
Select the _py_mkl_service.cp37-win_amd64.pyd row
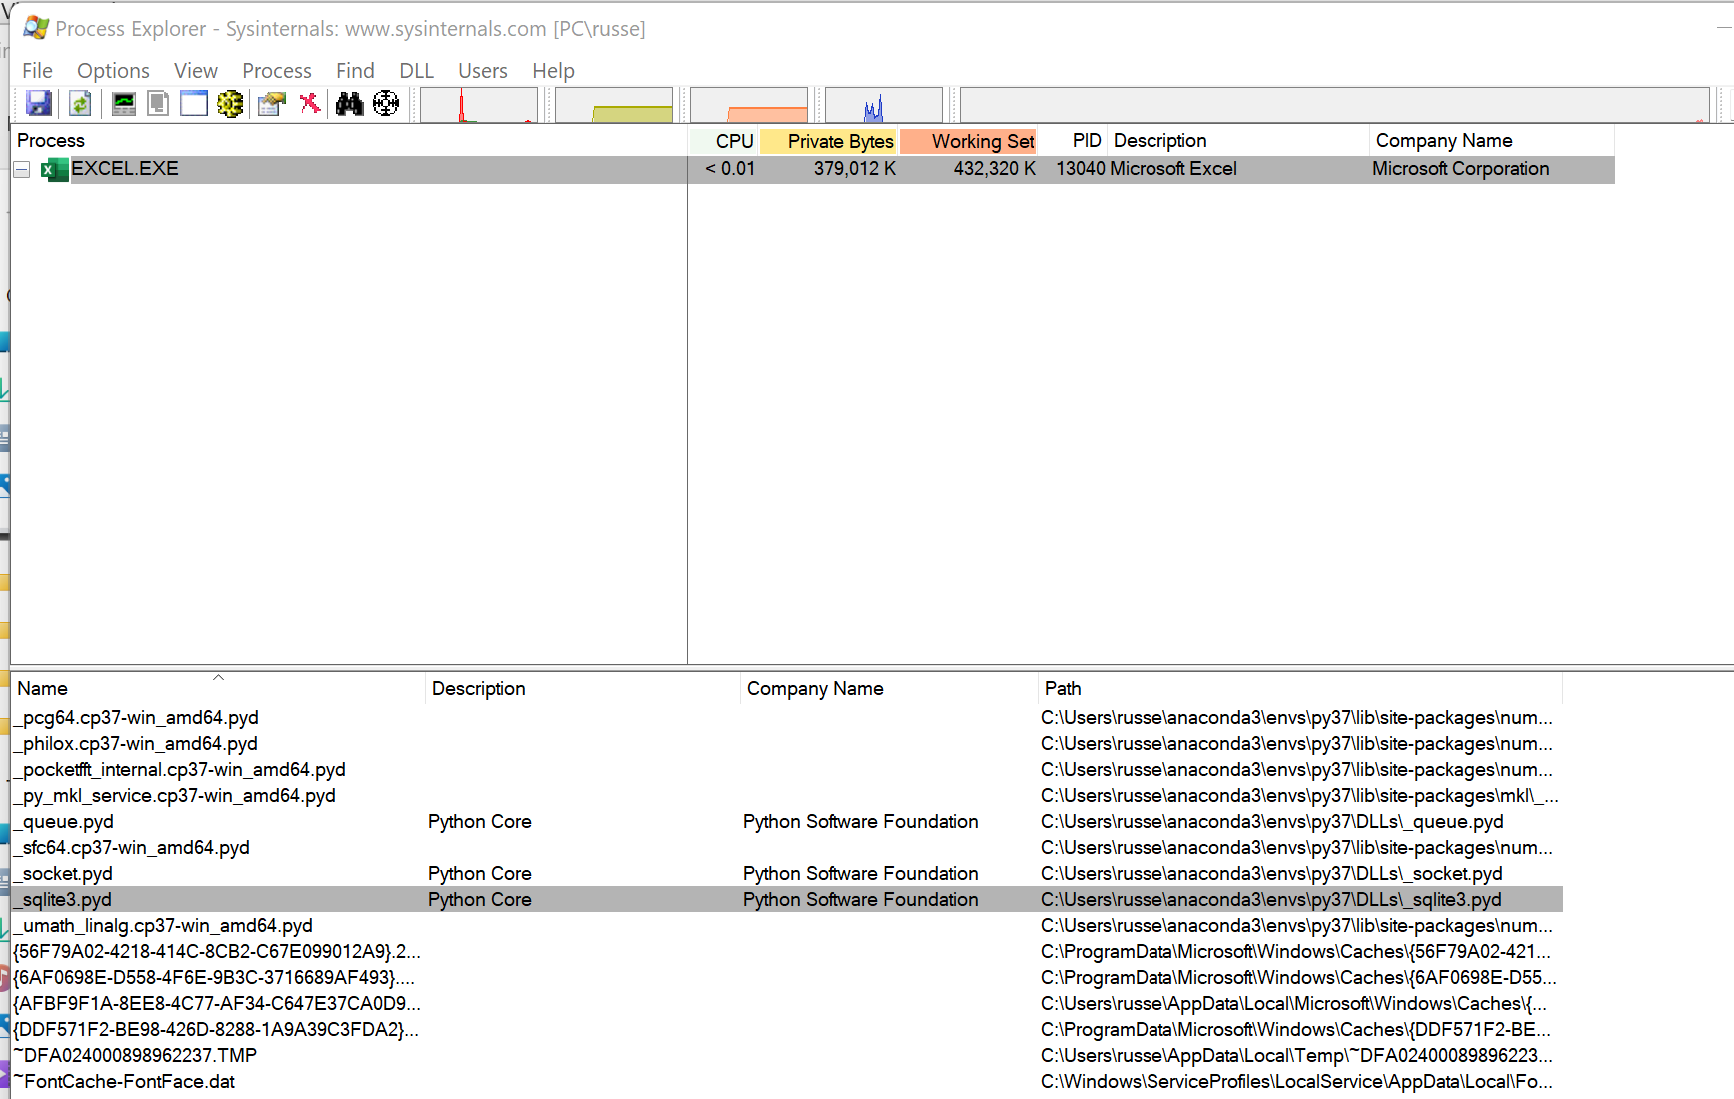coord(787,796)
